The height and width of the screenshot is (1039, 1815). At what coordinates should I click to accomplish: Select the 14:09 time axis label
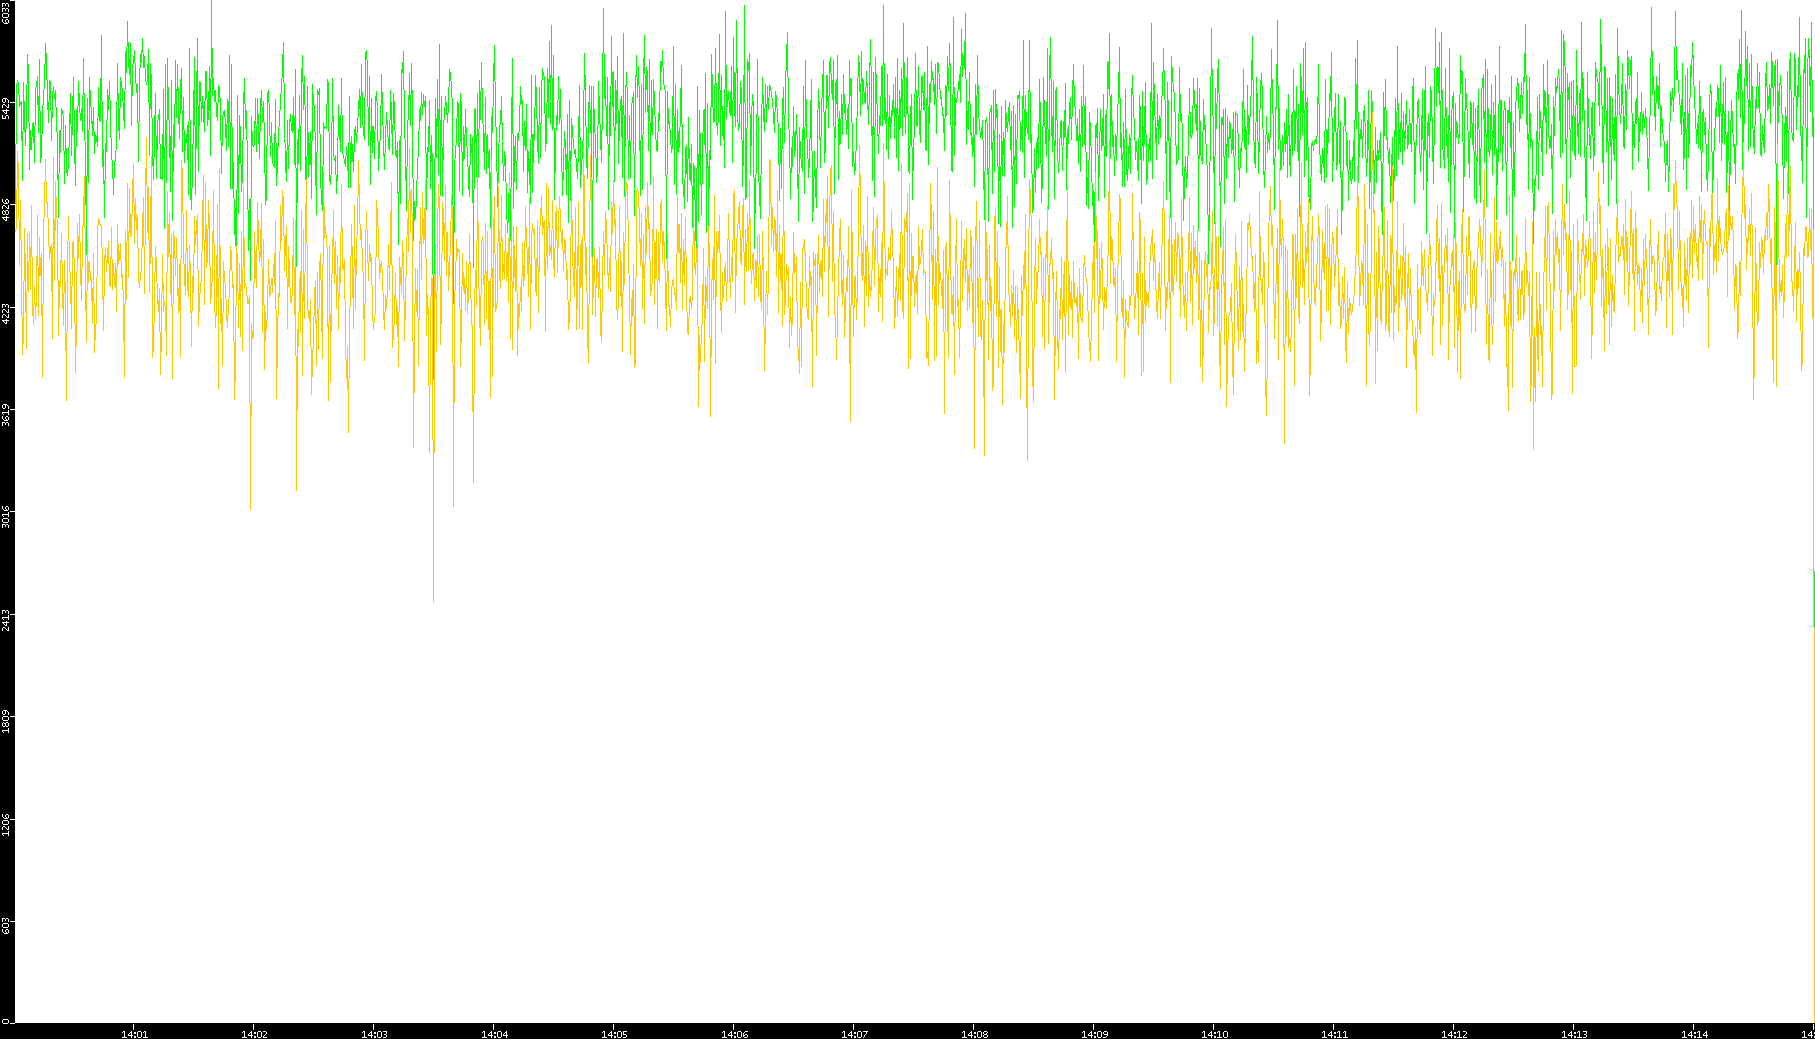[1094, 1034]
